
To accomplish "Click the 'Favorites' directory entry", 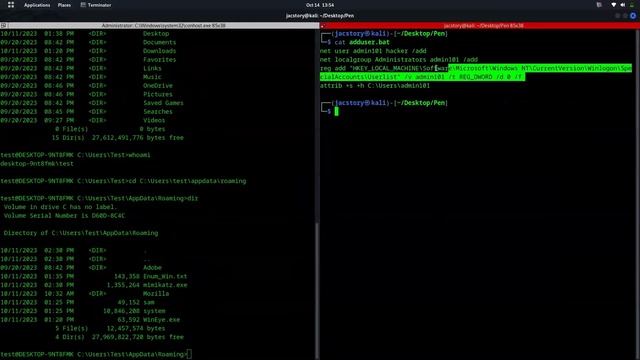I will click(159, 60).
